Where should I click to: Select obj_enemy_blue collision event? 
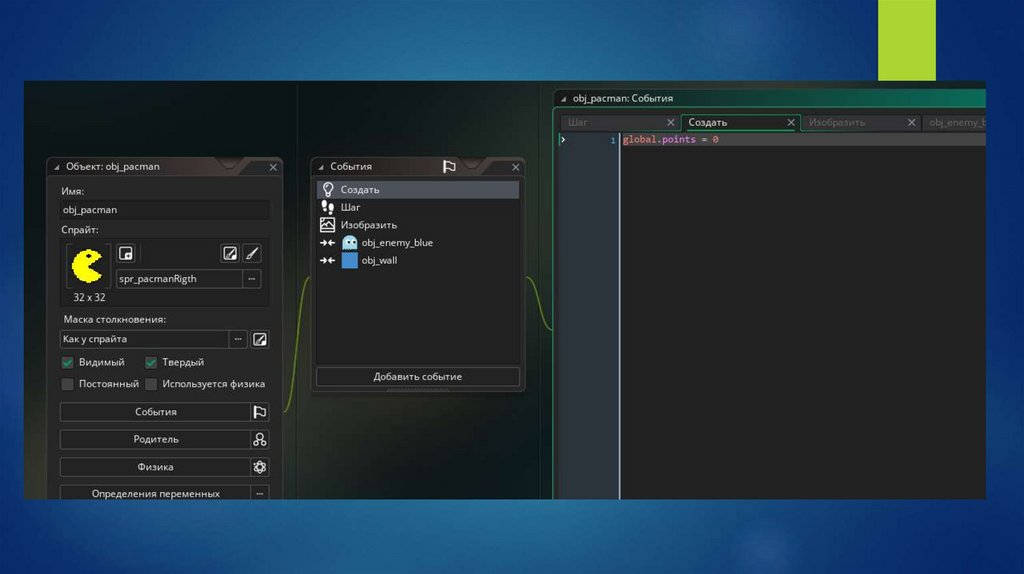click(418, 242)
